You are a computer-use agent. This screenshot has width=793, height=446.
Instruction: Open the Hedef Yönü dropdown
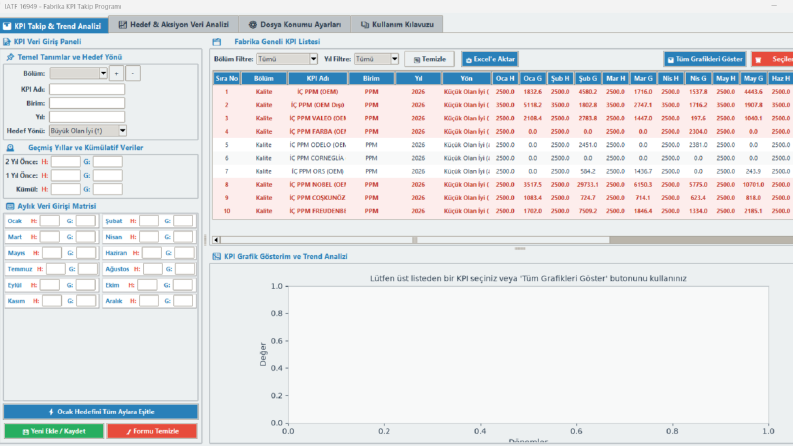[87, 130]
